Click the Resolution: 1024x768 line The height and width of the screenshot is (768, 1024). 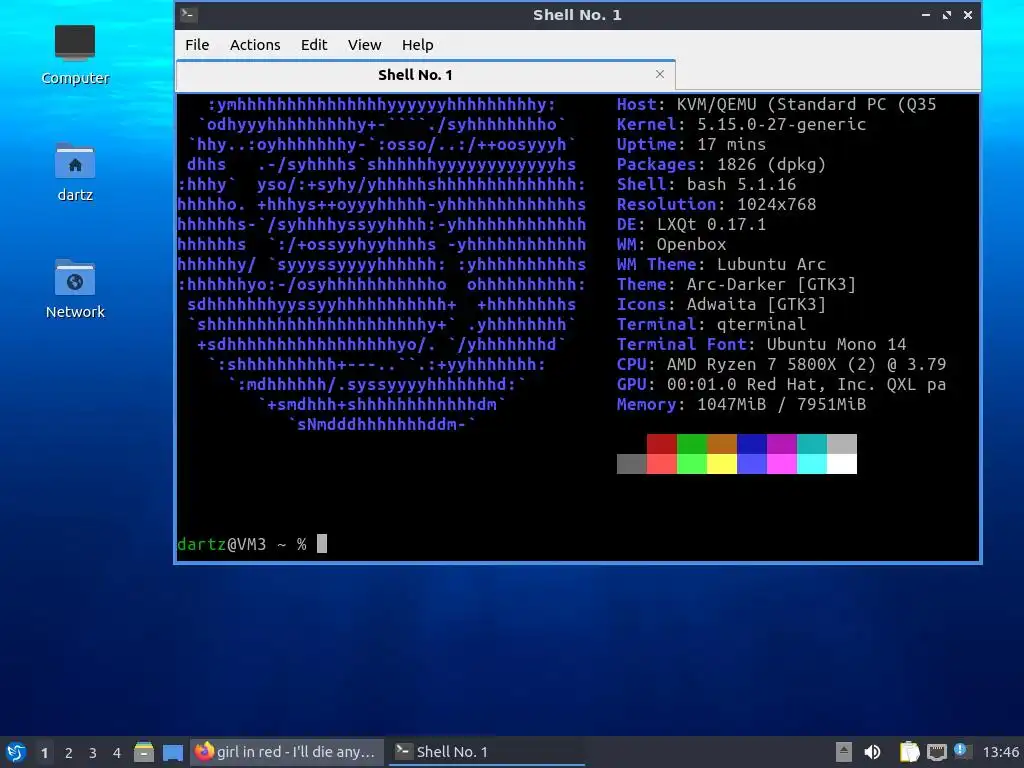coord(716,204)
